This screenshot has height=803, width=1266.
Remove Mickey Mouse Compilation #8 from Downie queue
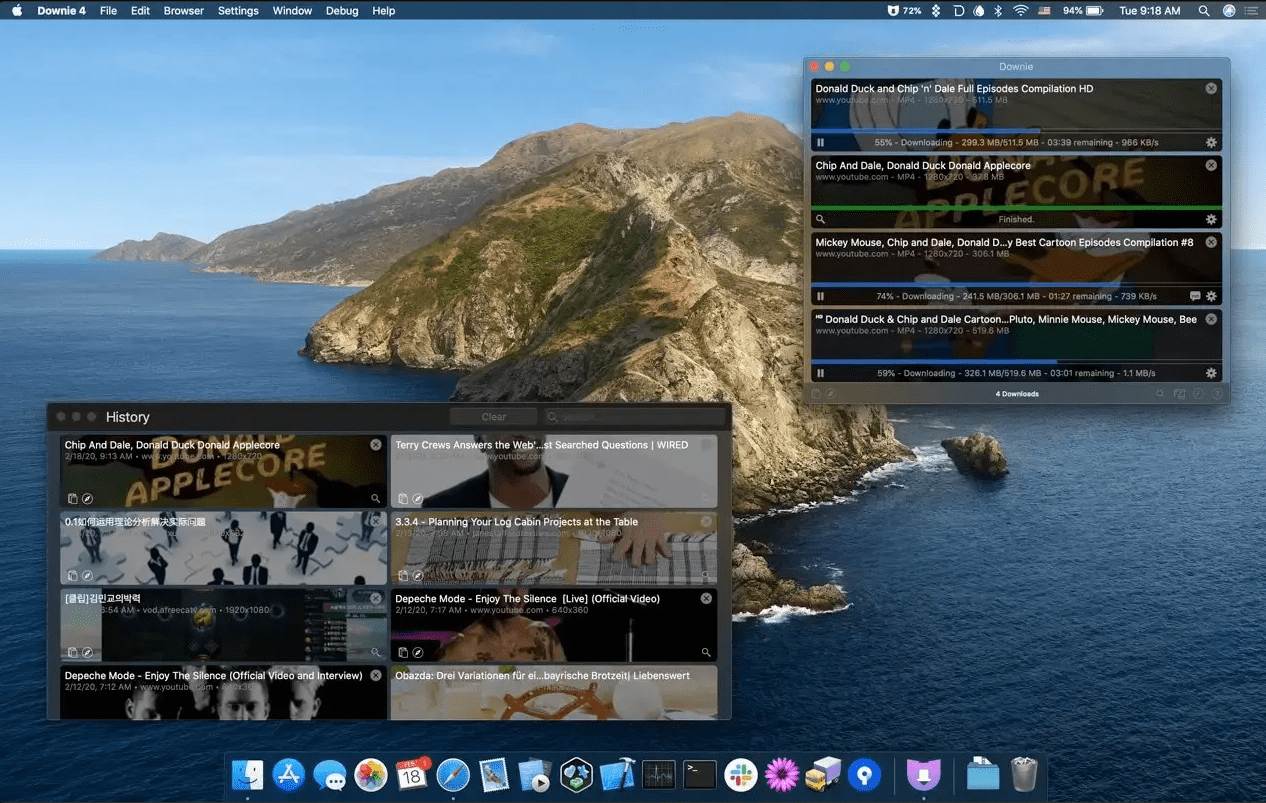[x=1211, y=242]
